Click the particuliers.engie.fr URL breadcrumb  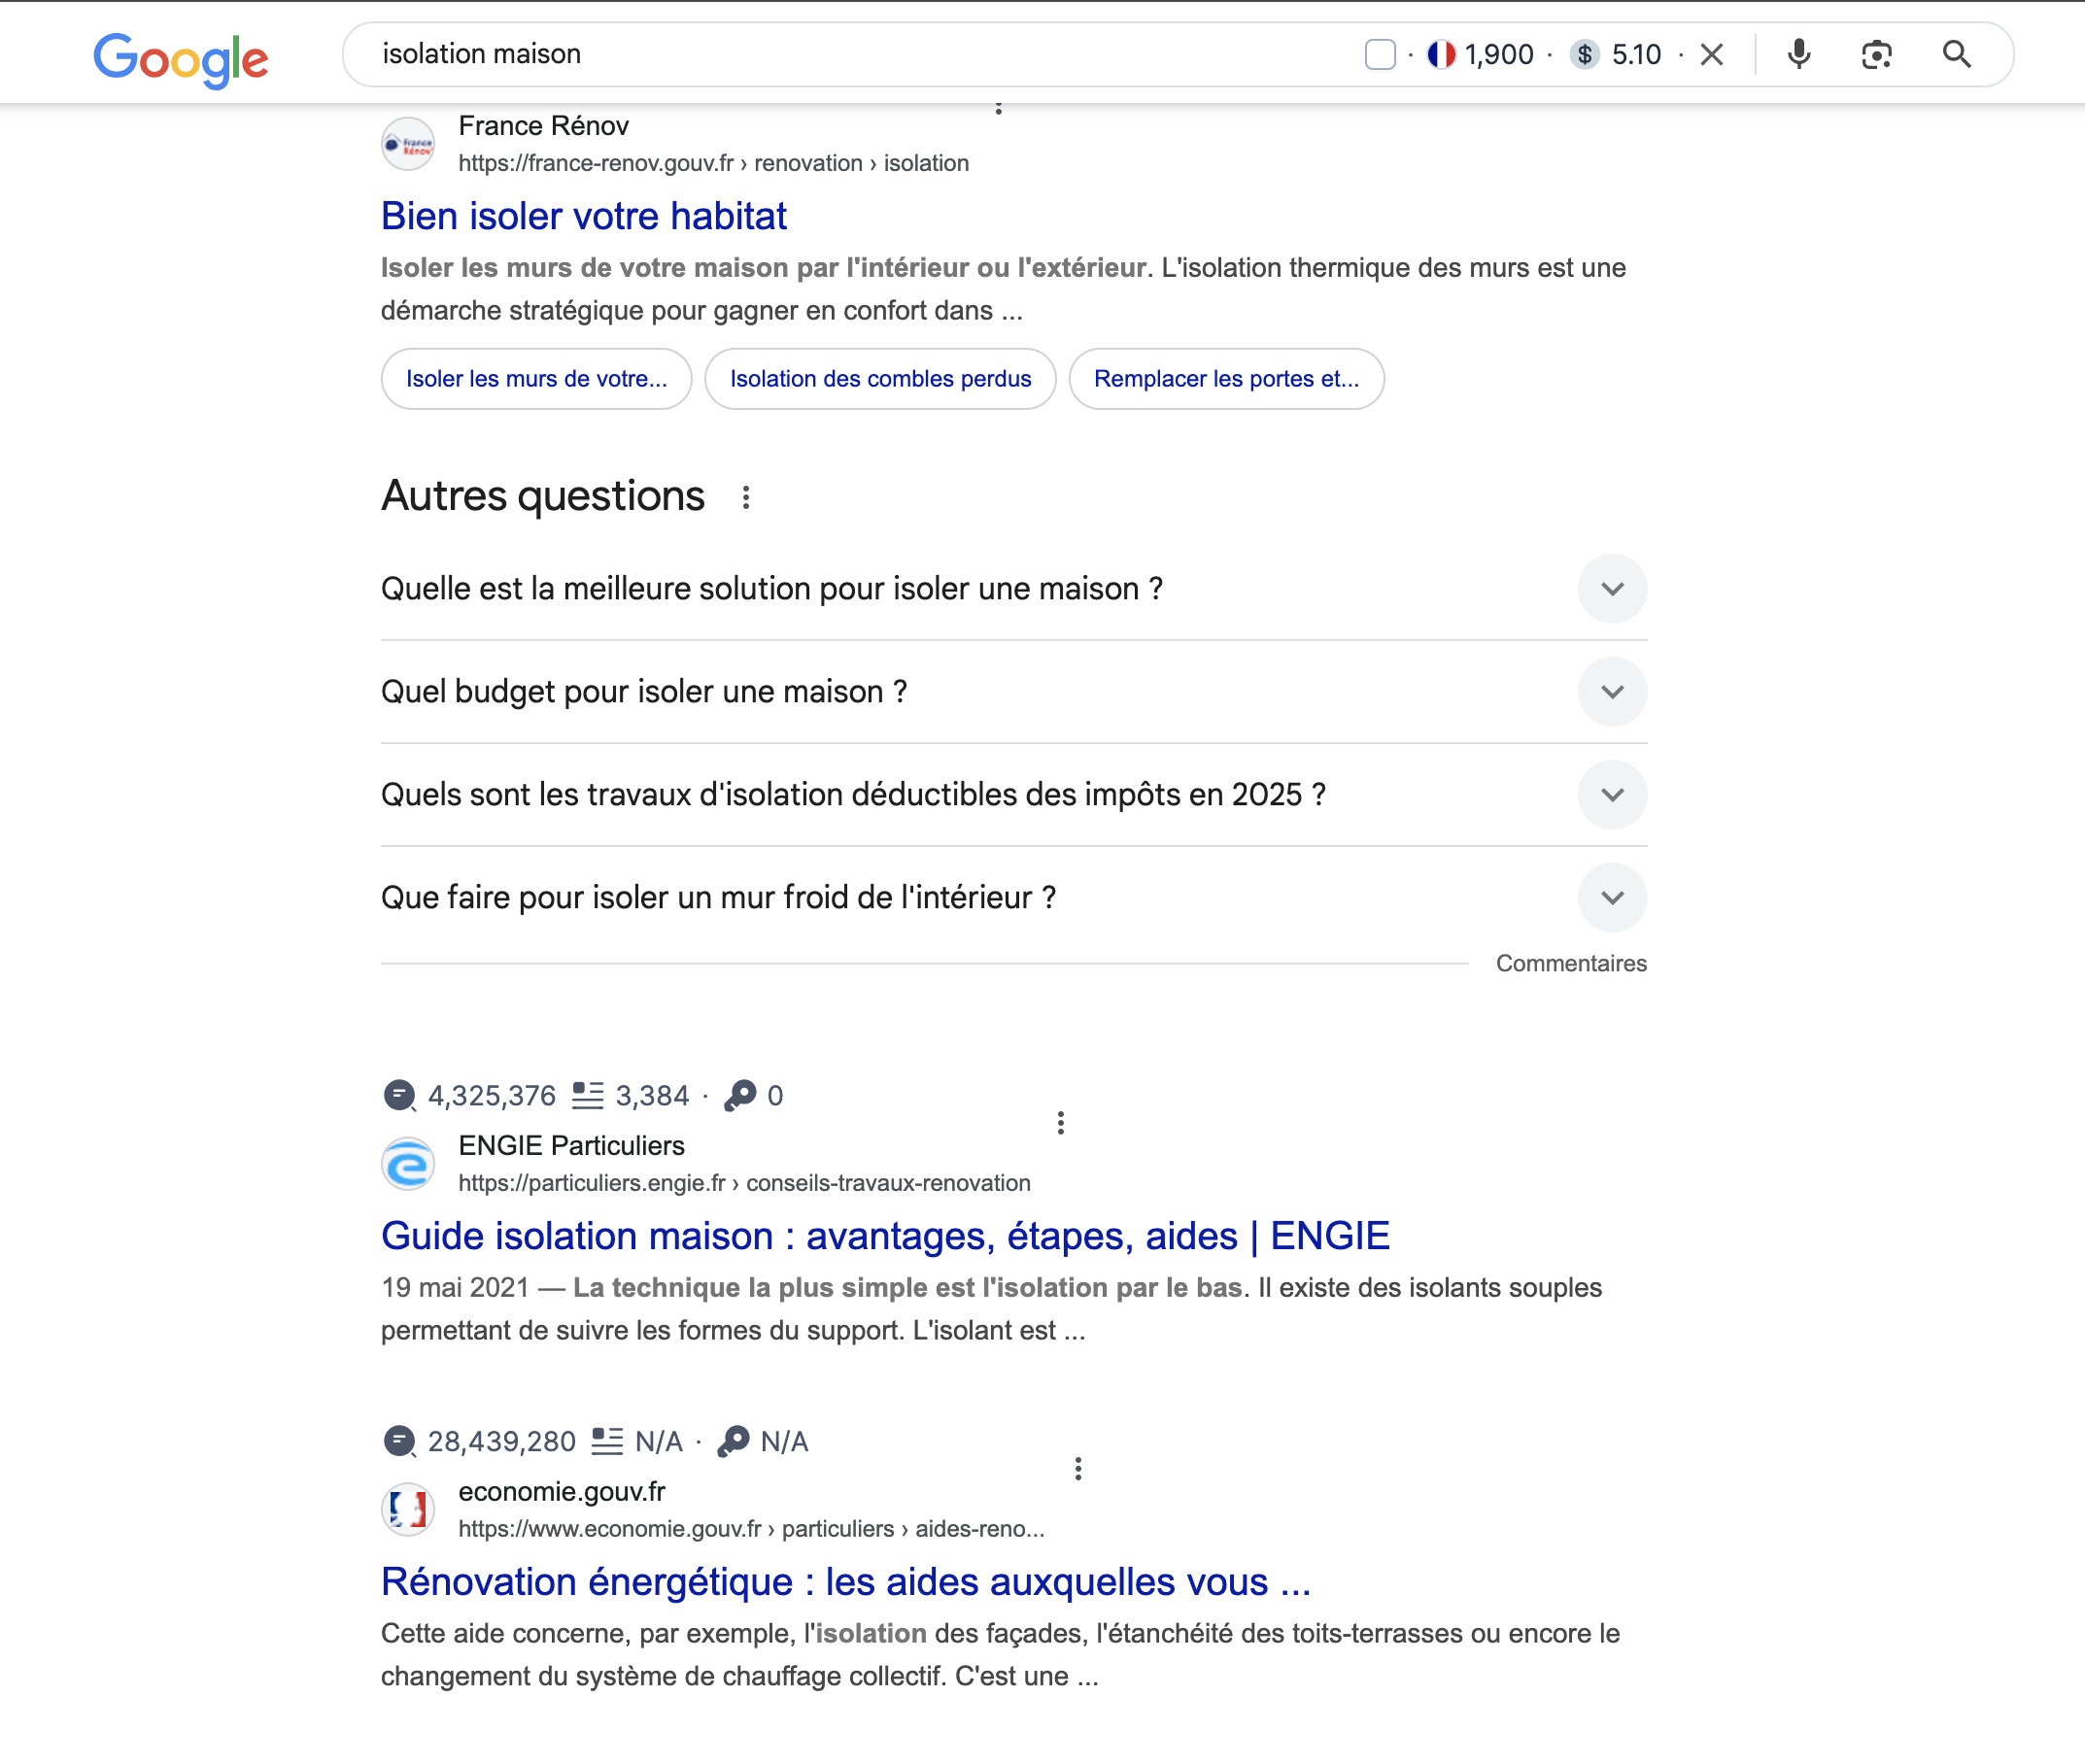click(x=744, y=1183)
